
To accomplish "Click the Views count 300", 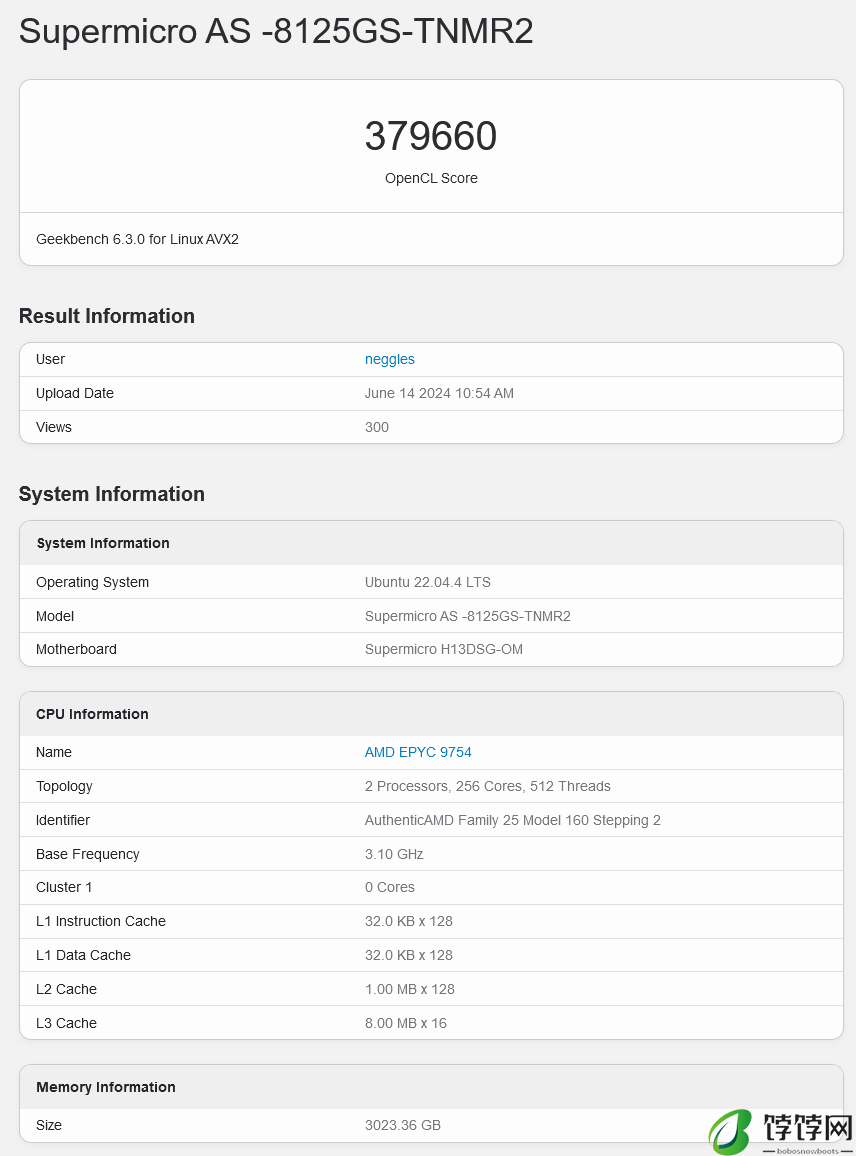I will click(x=377, y=427).
